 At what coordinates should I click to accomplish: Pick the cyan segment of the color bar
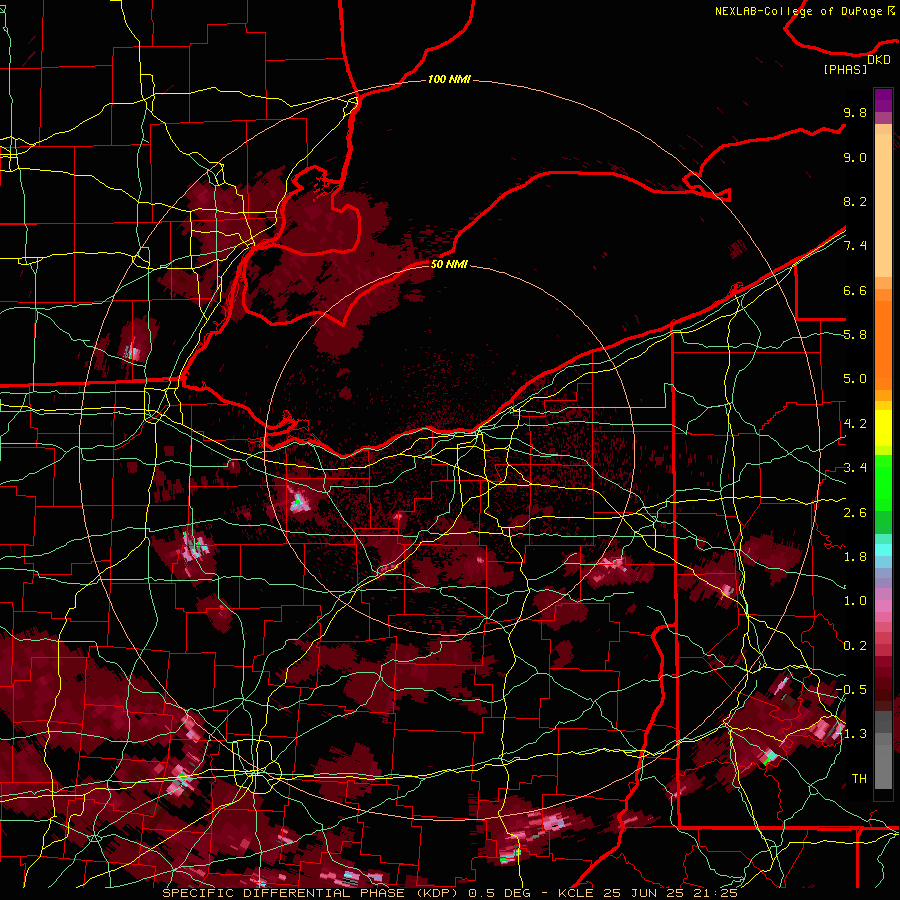(883, 550)
